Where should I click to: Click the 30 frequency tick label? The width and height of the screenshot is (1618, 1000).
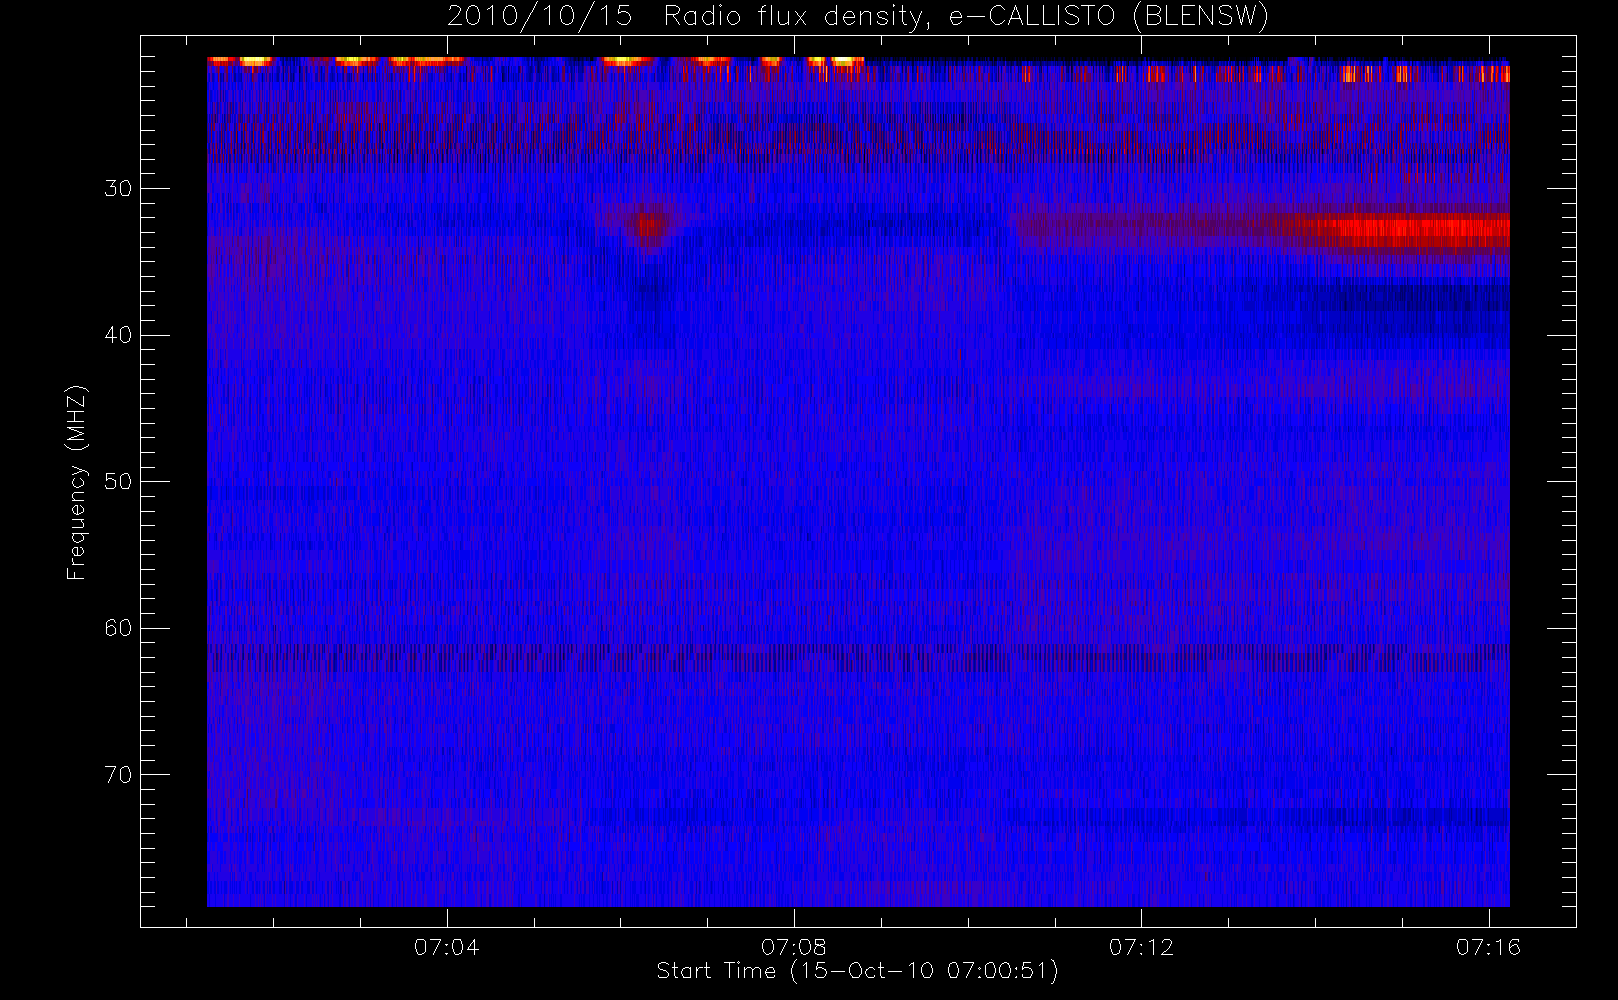click(x=118, y=189)
